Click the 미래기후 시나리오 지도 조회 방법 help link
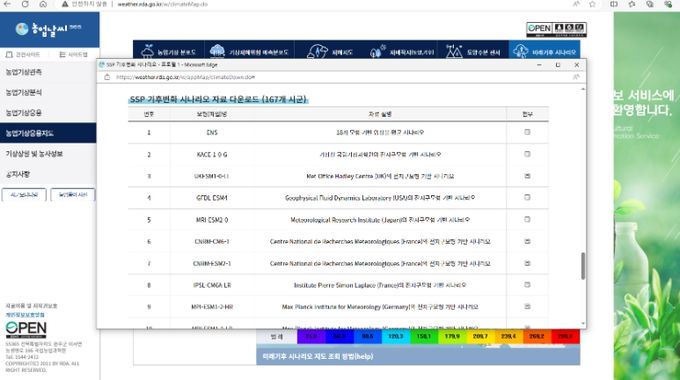680x380 pixels. (x=317, y=357)
